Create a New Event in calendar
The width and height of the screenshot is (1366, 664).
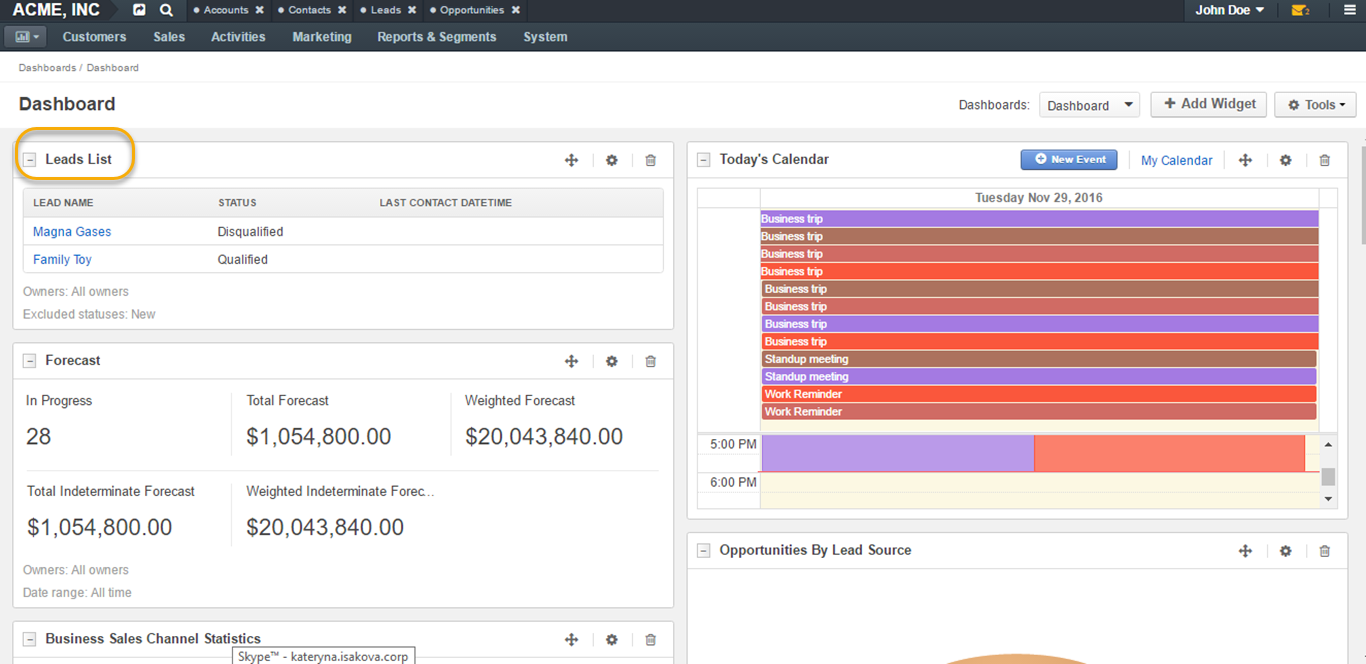(1069, 160)
